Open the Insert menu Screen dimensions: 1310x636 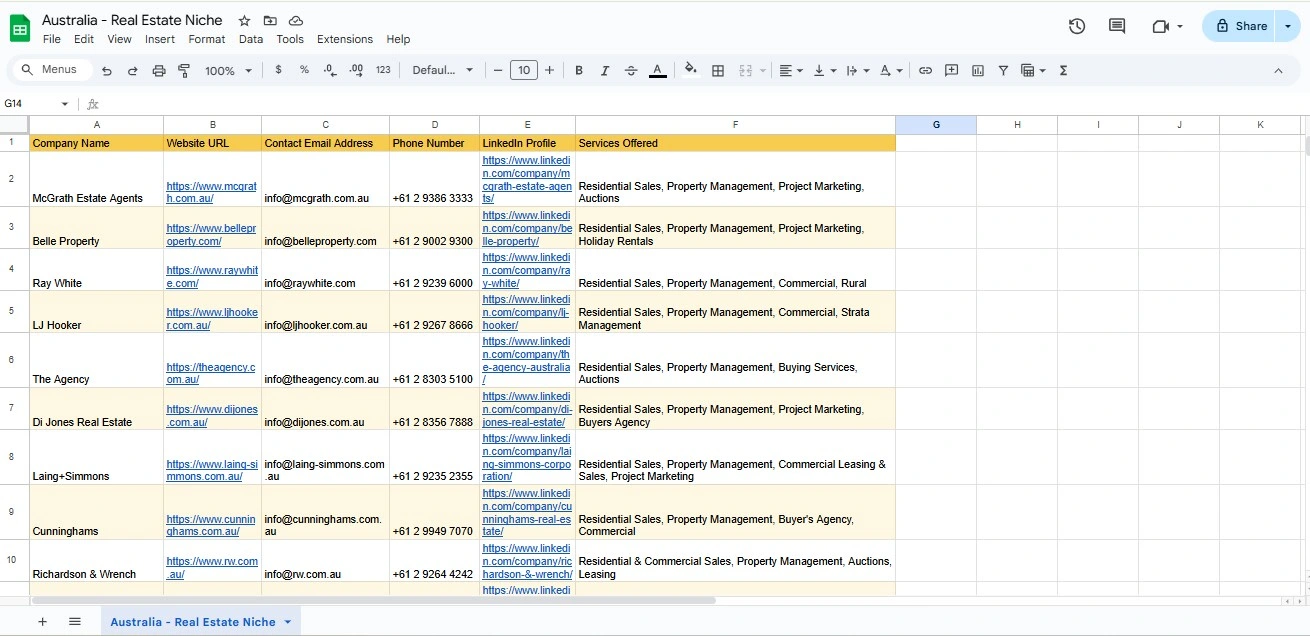(160, 40)
